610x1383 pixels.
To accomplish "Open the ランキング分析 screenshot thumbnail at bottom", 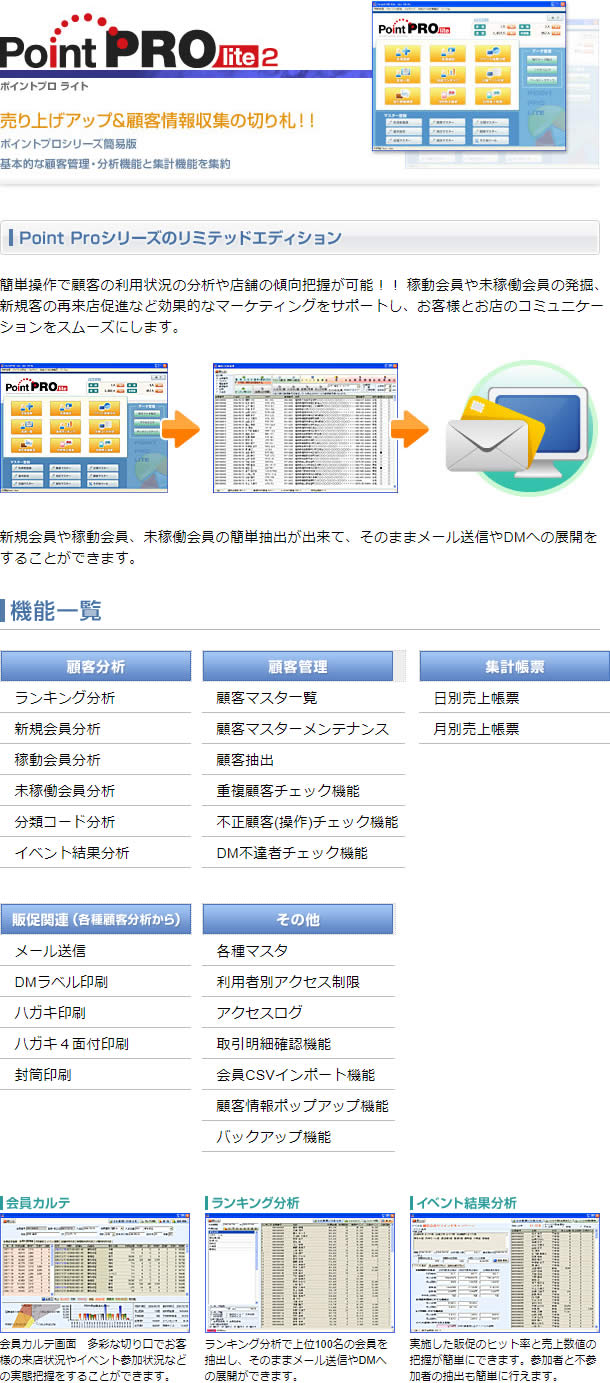I will pos(300,1273).
